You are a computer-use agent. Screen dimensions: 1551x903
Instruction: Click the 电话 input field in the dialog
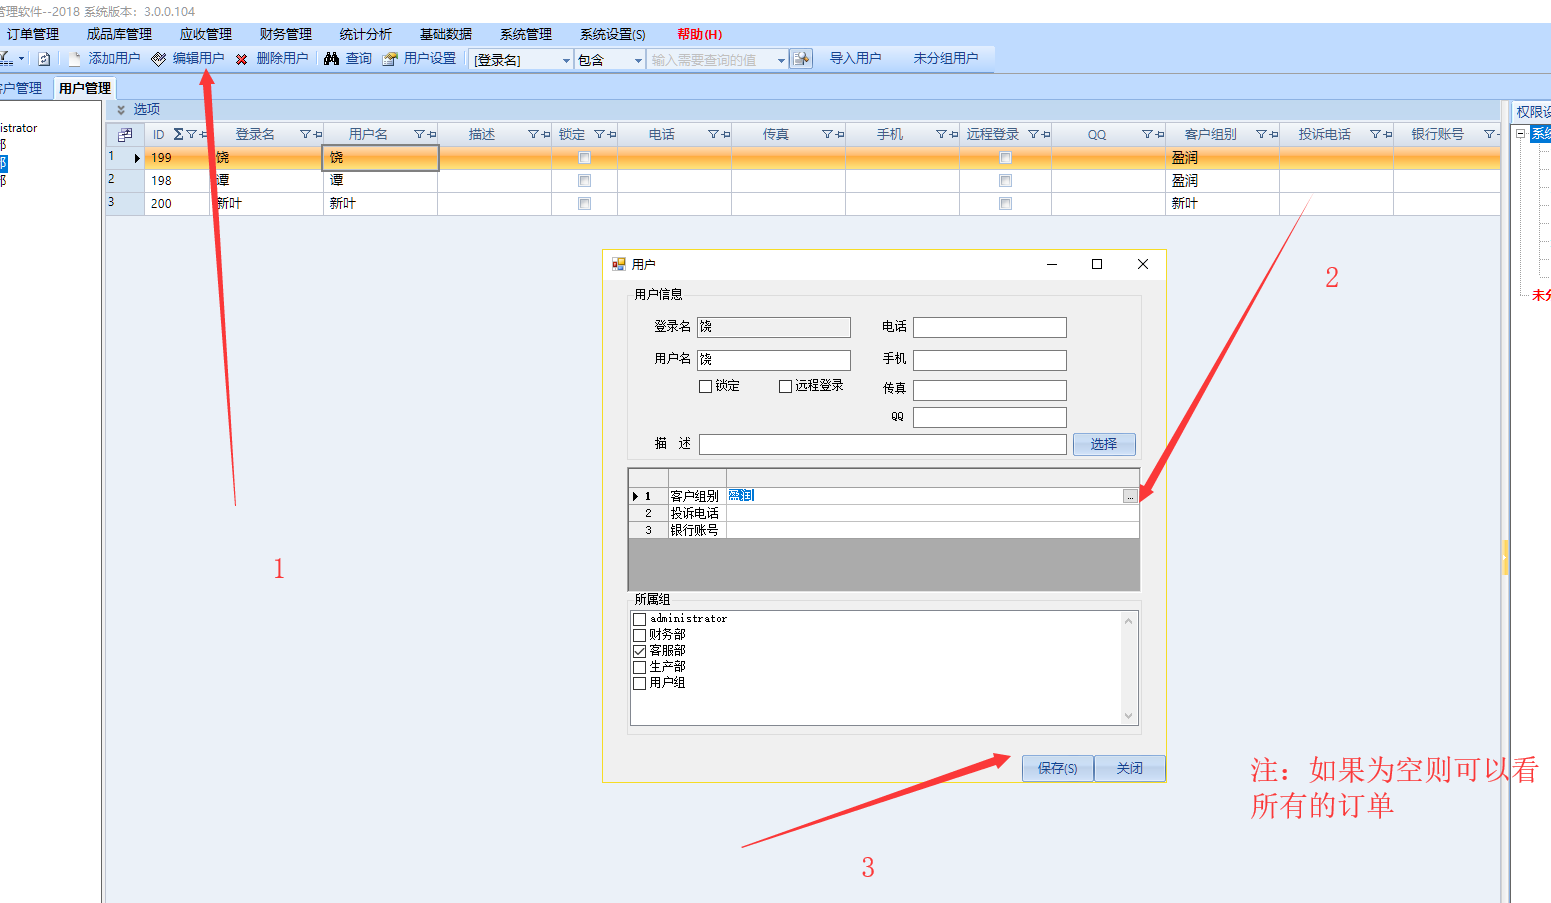[989, 328]
